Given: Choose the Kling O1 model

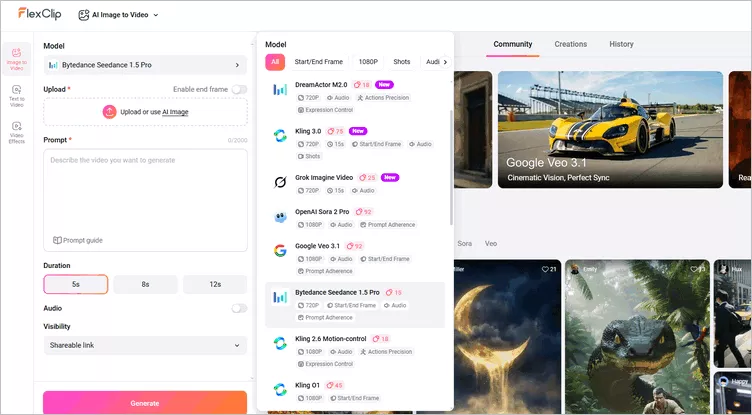Looking at the screenshot, I should click(x=355, y=391).
